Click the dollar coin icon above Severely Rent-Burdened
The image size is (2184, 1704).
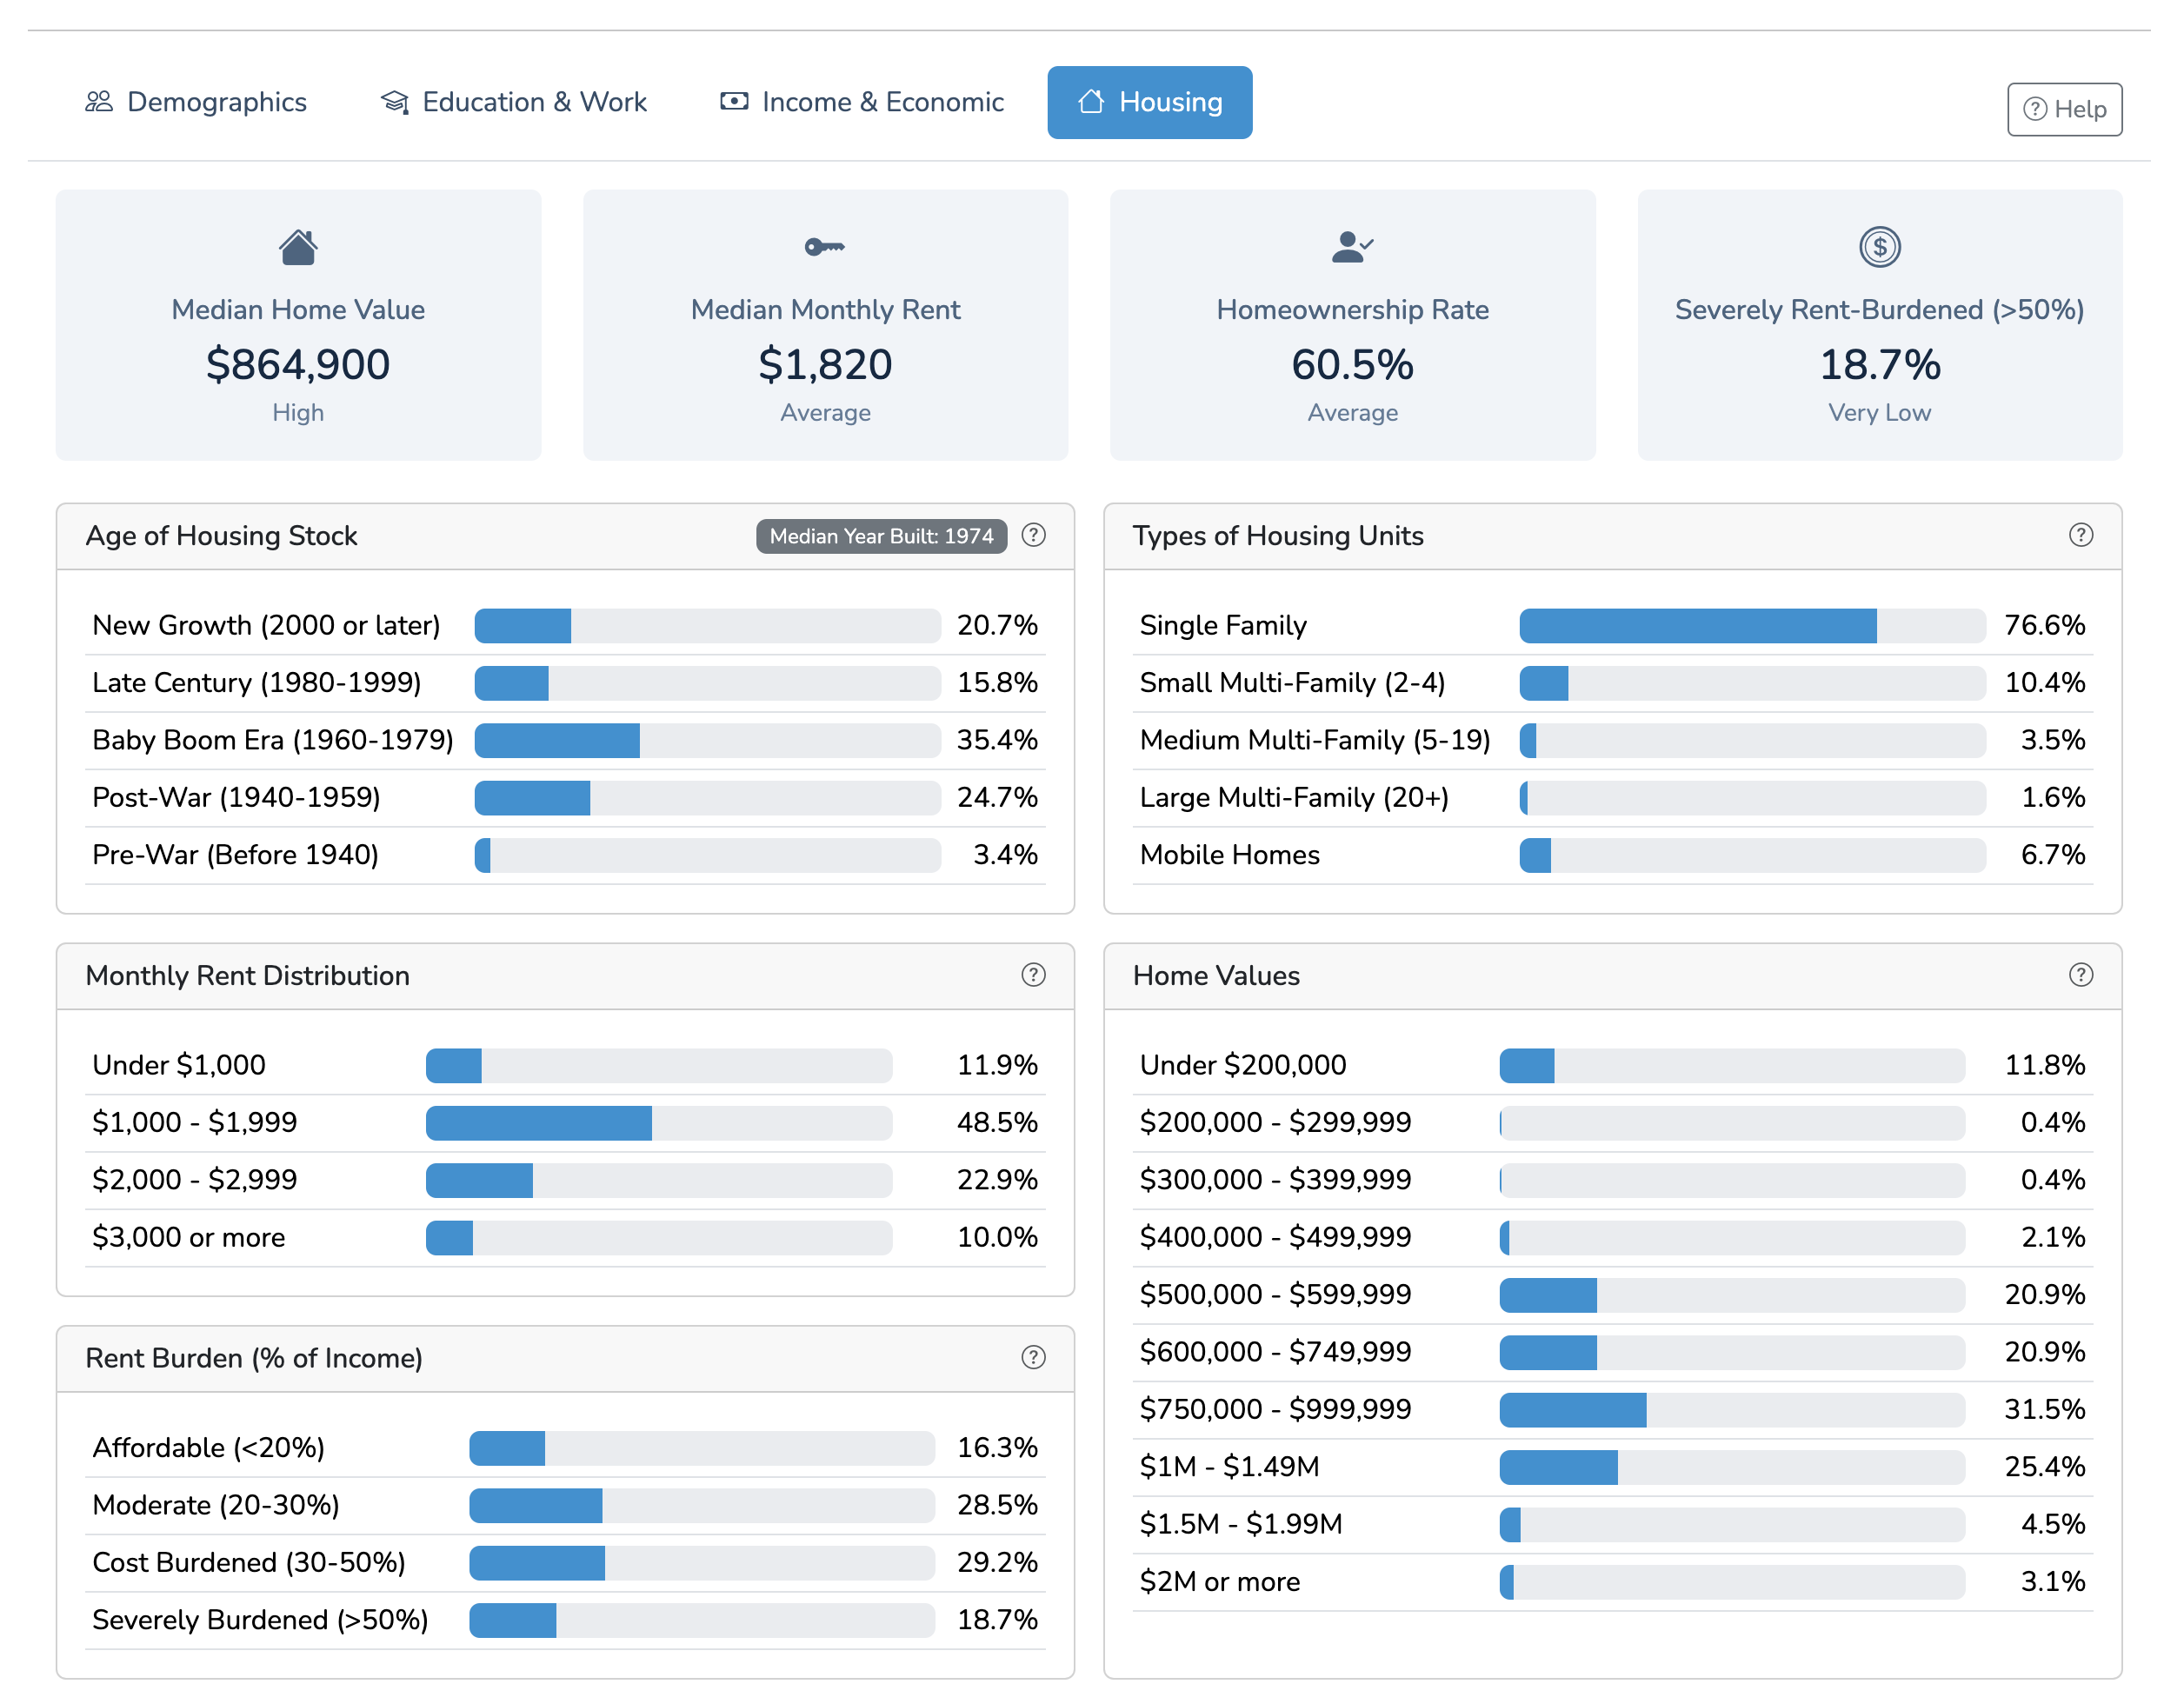click(1879, 247)
